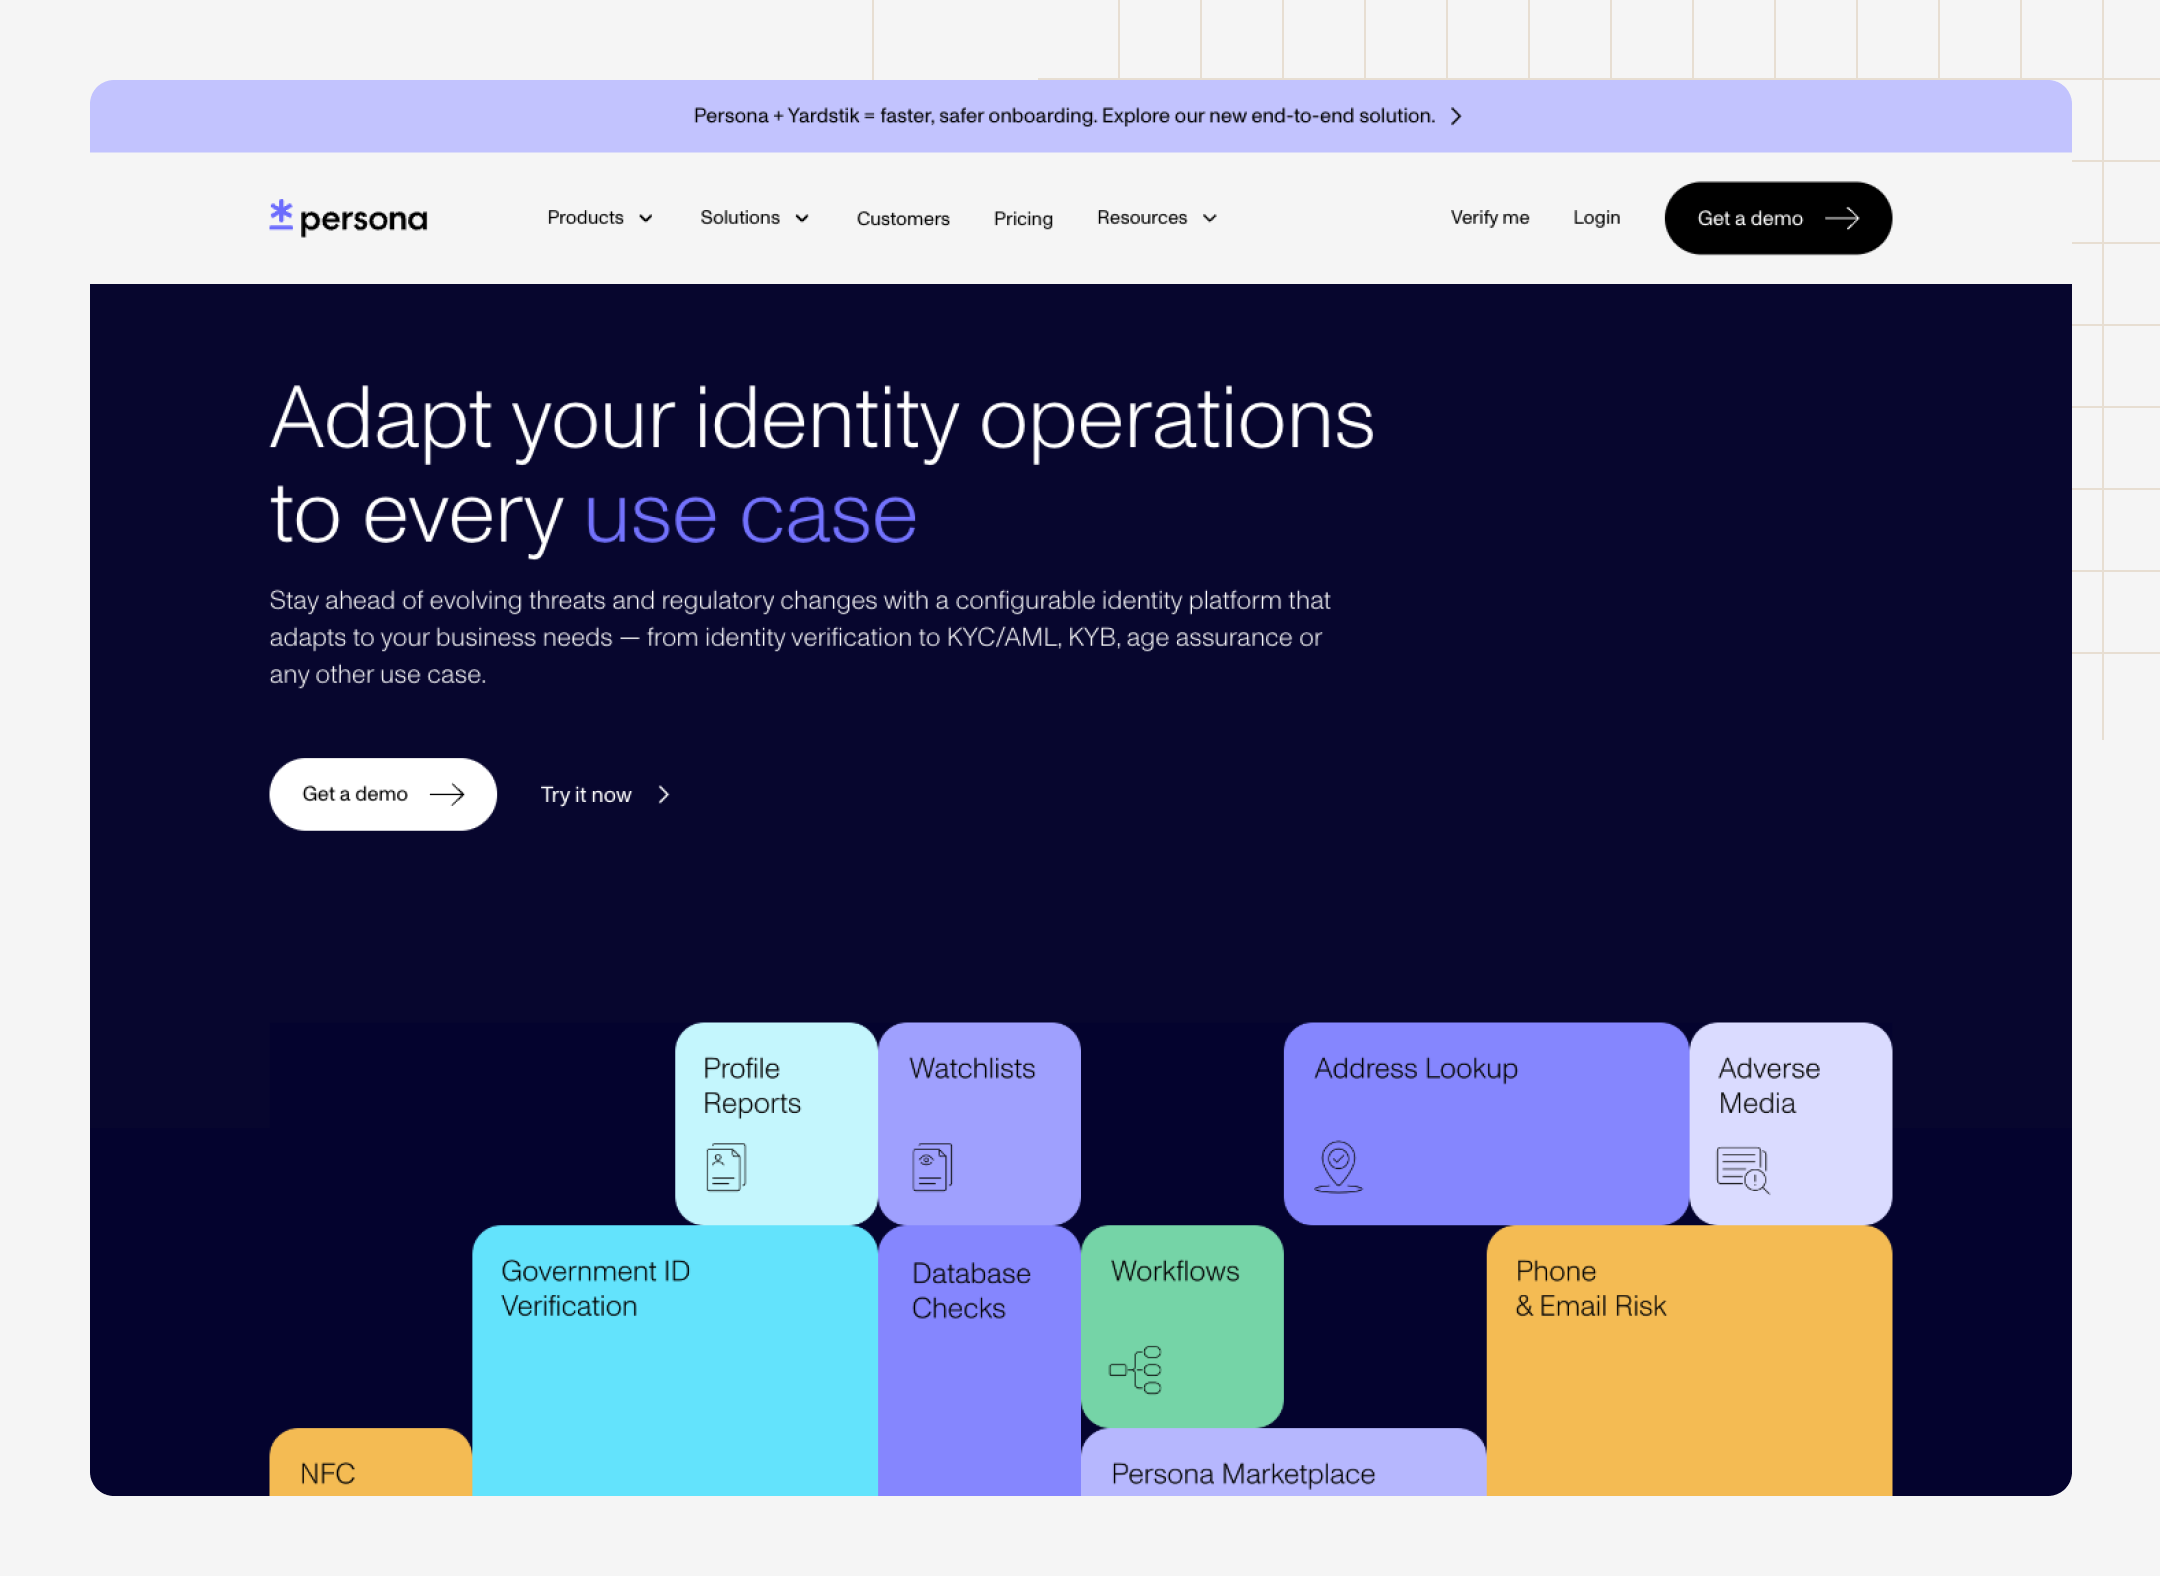
Task: Open the Products menu
Action: [600, 218]
